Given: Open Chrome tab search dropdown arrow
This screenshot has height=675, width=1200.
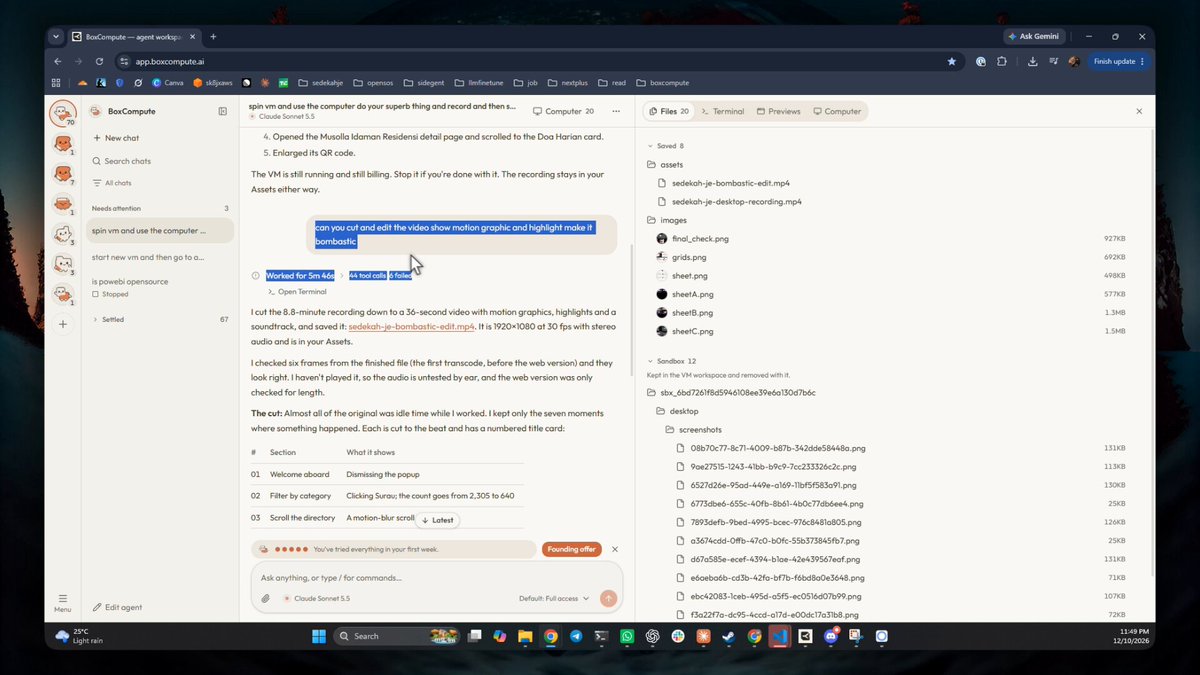Looking at the screenshot, I should coord(56,37).
